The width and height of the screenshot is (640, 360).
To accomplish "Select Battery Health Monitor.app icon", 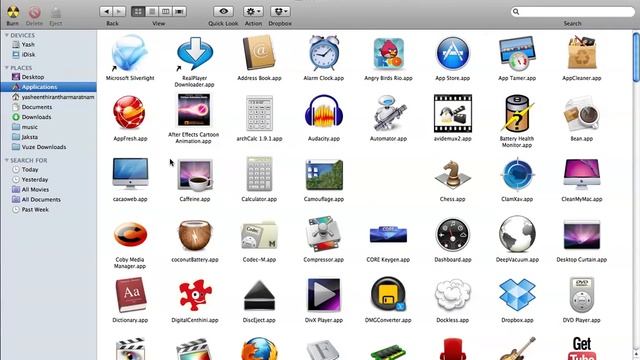I will tap(517, 113).
